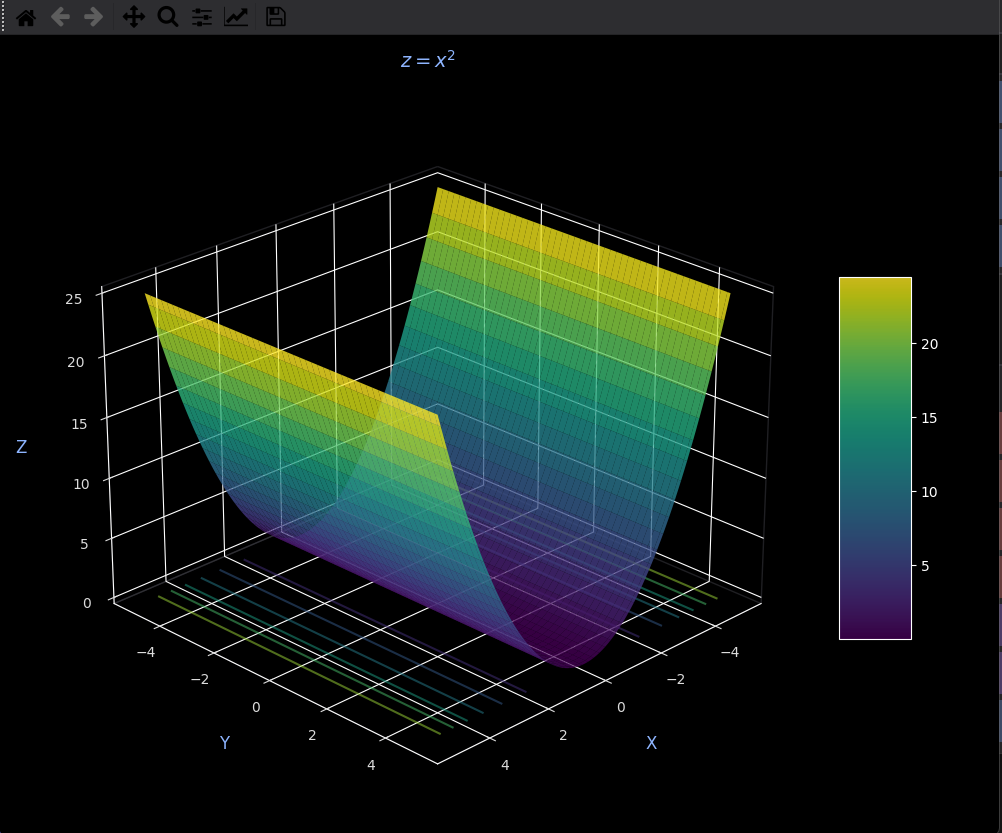Click the Forward navigation arrow icon
Viewport: 1002px width, 833px height.
pyautogui.click(x=92, y=17)
